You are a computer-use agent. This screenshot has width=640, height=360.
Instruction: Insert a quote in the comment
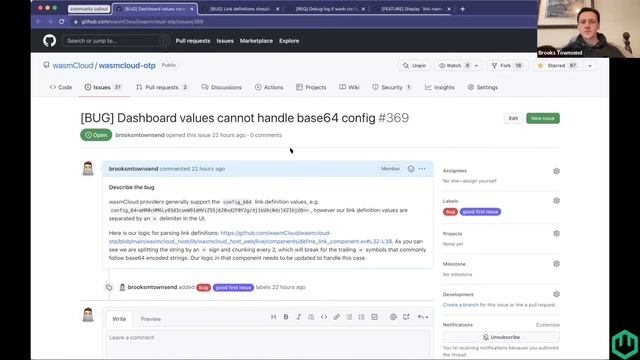coord(311,317)
